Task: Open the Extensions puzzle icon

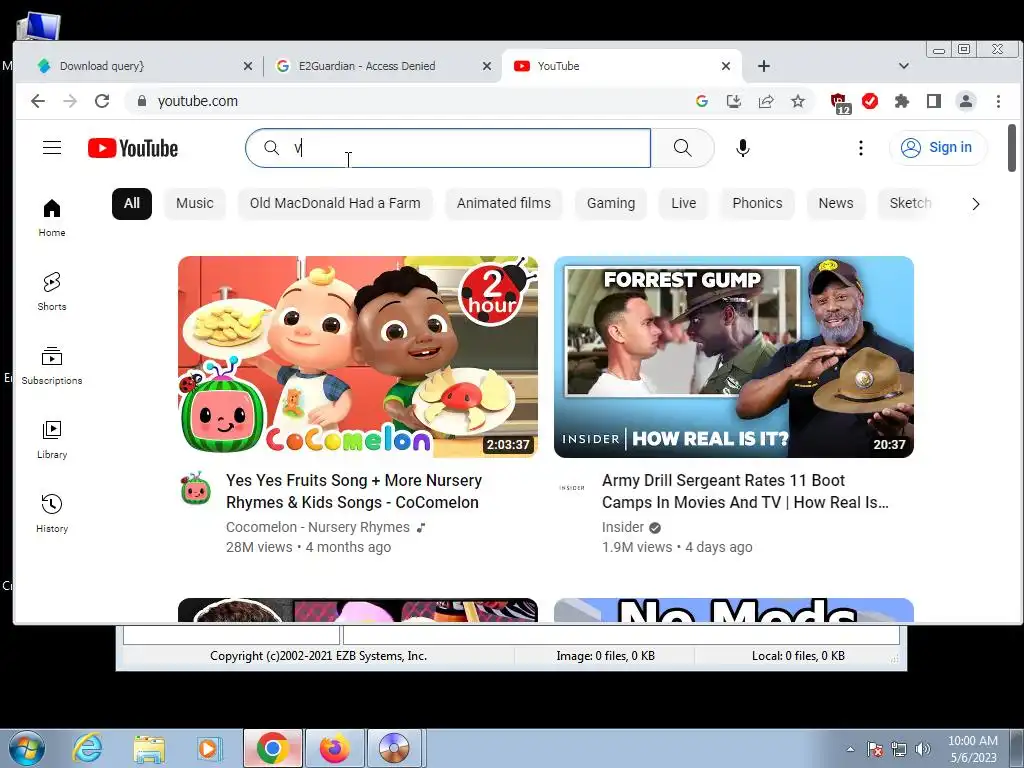Action: coord(902,101)
